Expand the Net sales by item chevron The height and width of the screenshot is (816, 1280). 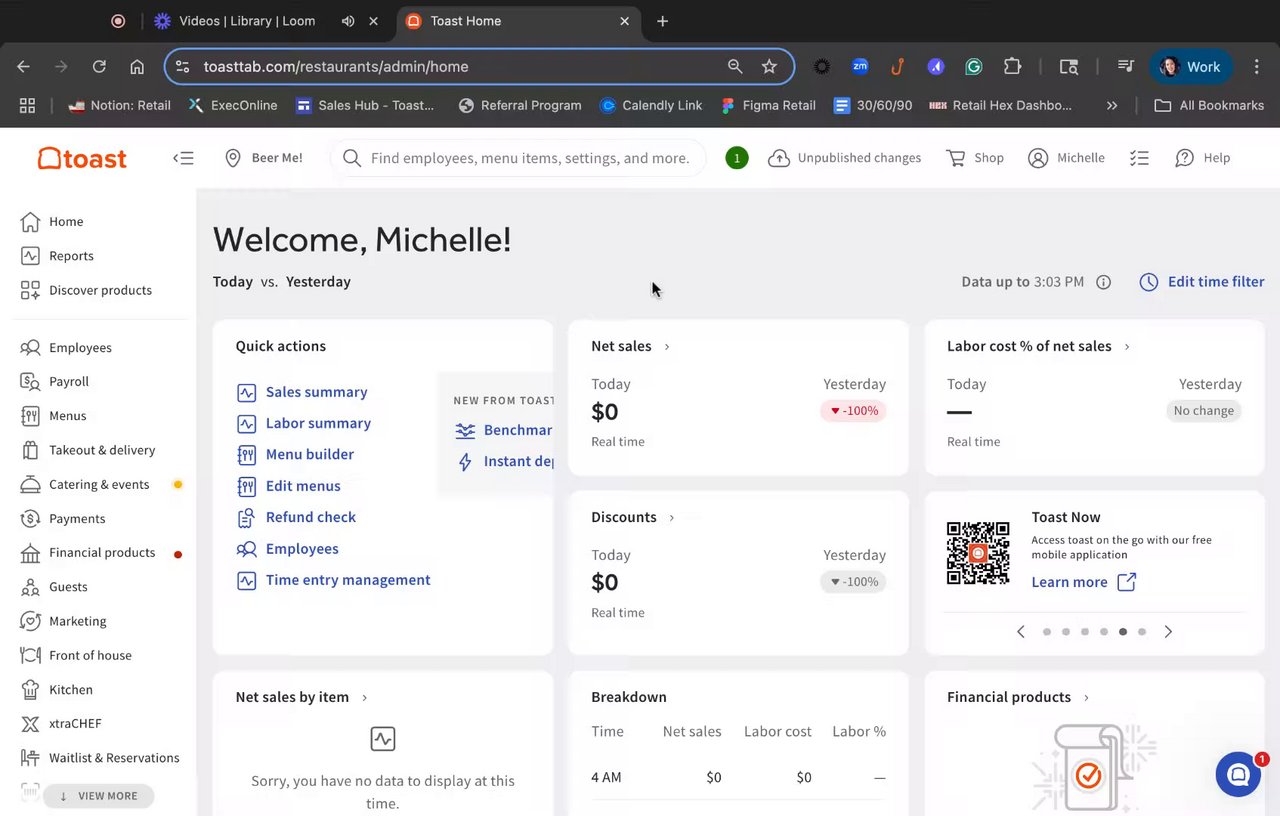tap(364, 698)
